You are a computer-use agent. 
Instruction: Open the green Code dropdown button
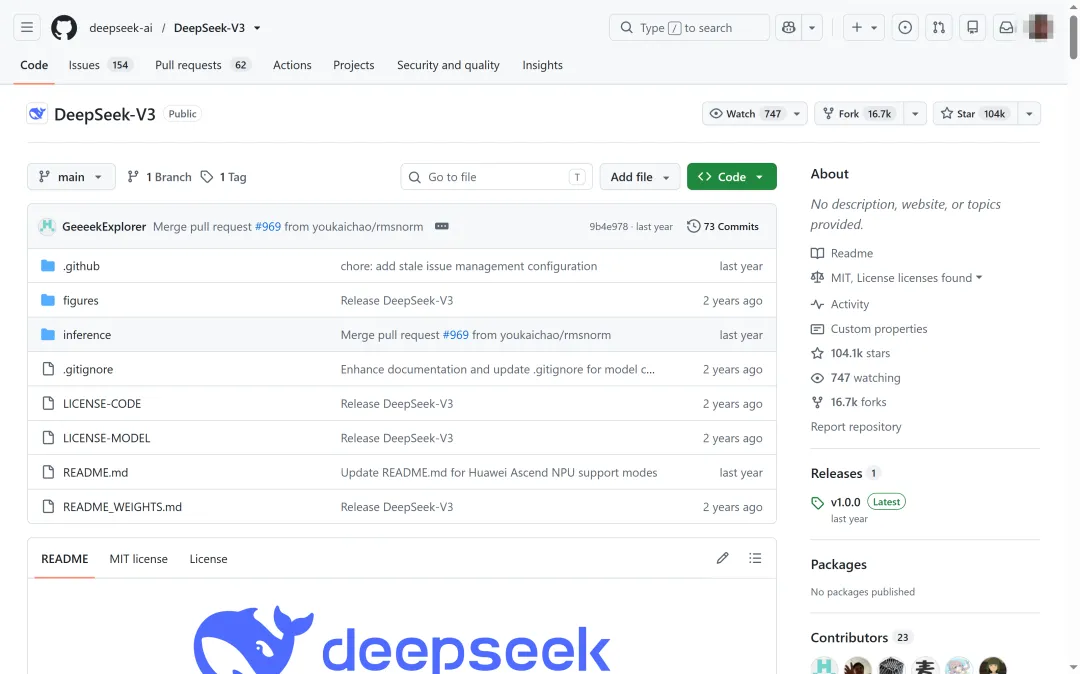pos(731,177)
